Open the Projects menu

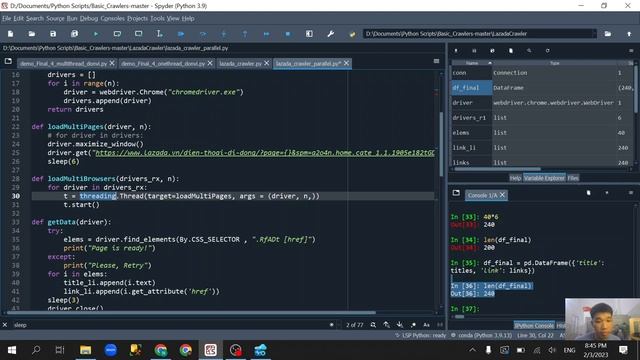pos(137,18)
